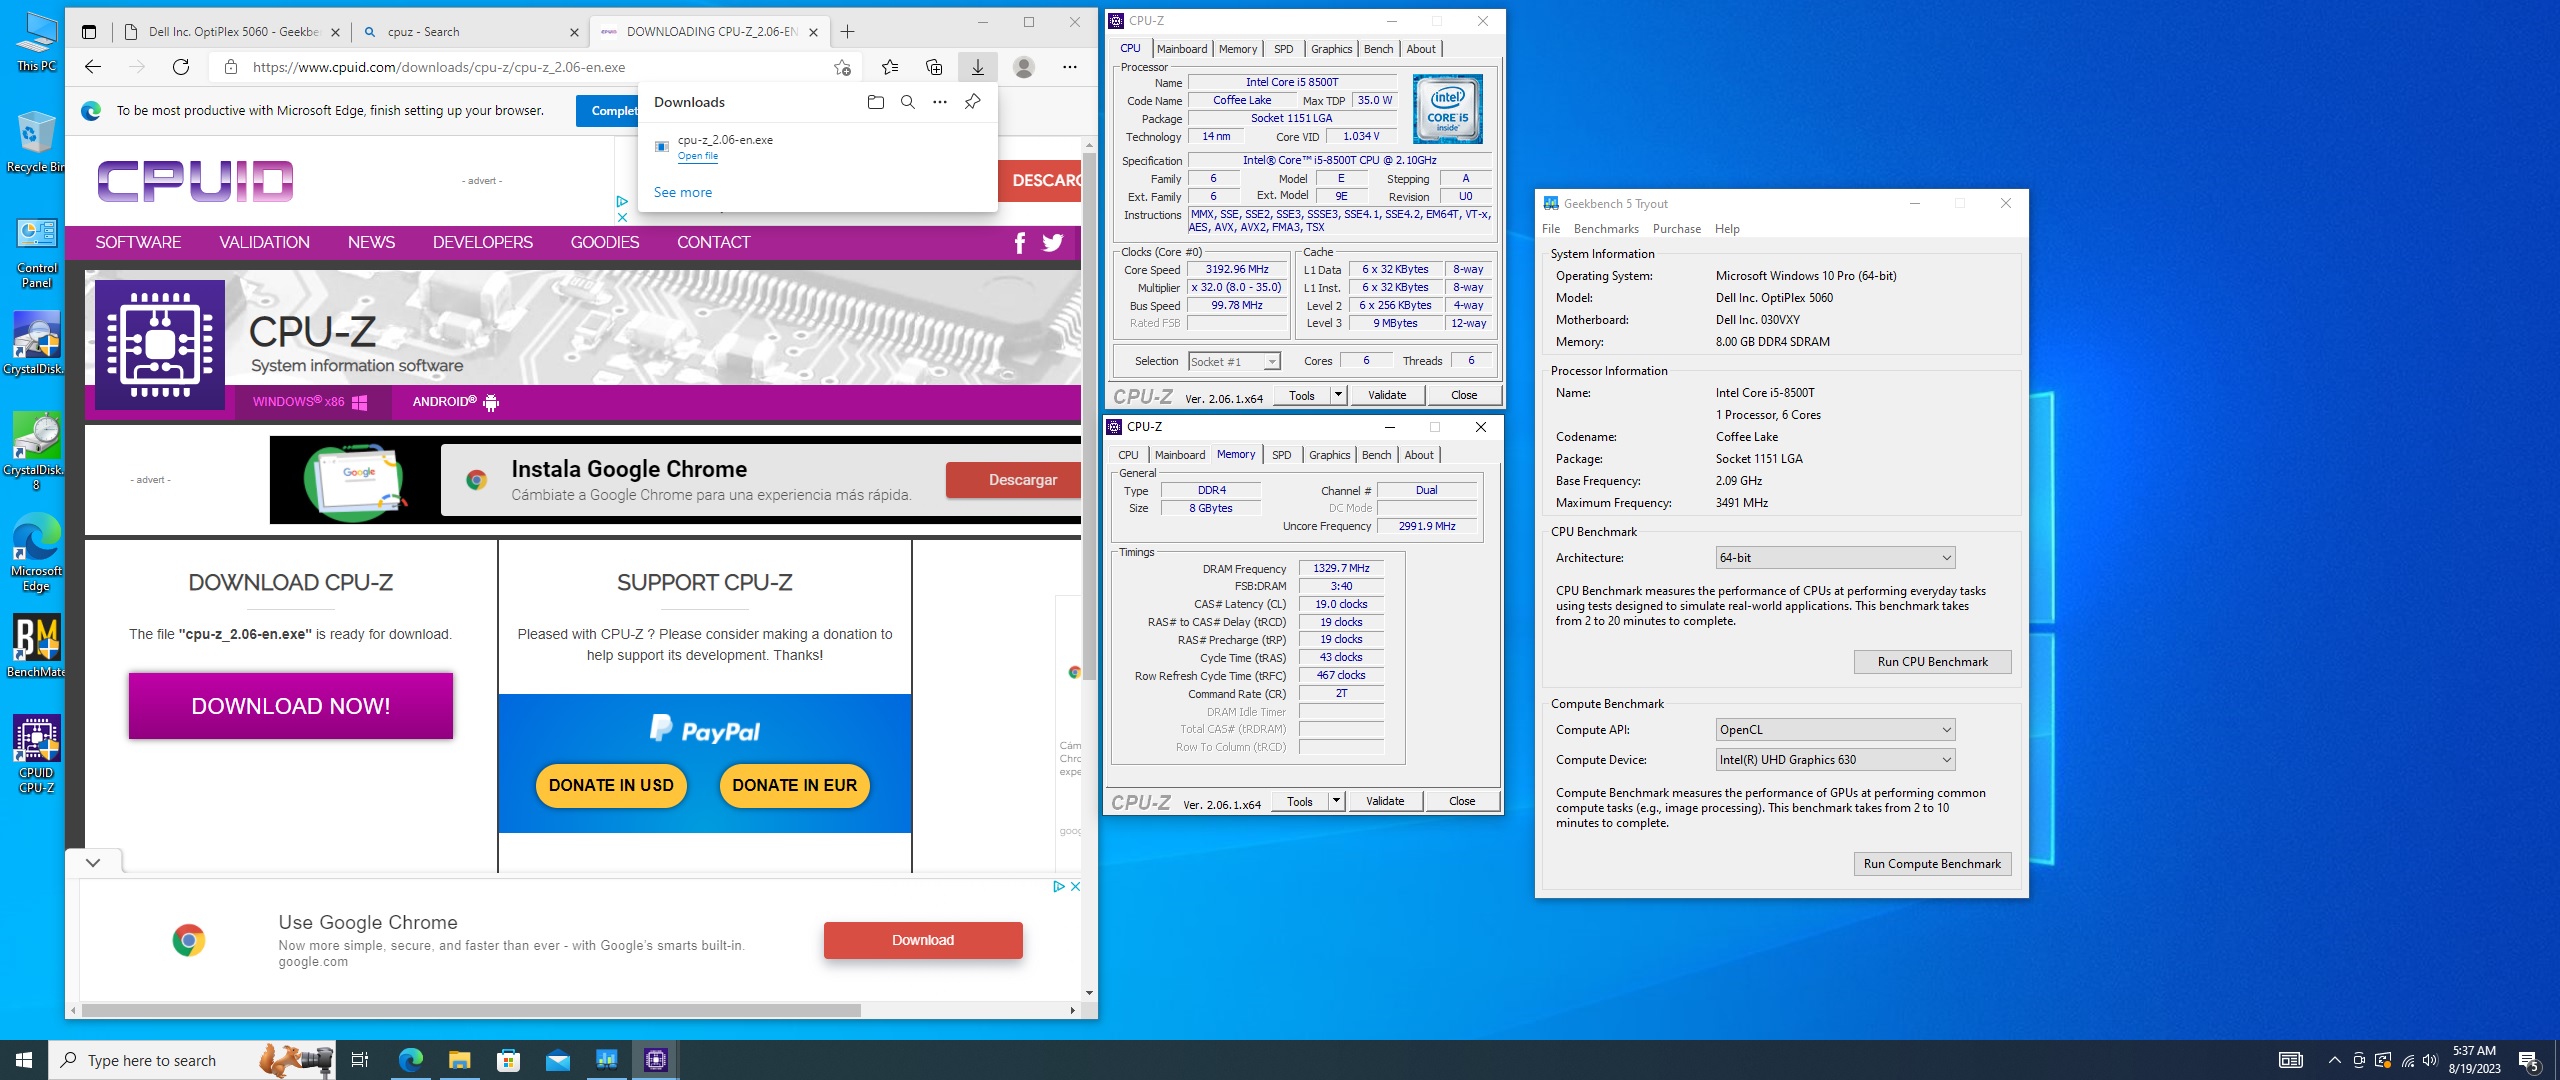Open Purchase menu in Geekbench
Image resolution: width=2560 pixels, height=1080 pixels.
(1677, 229)
